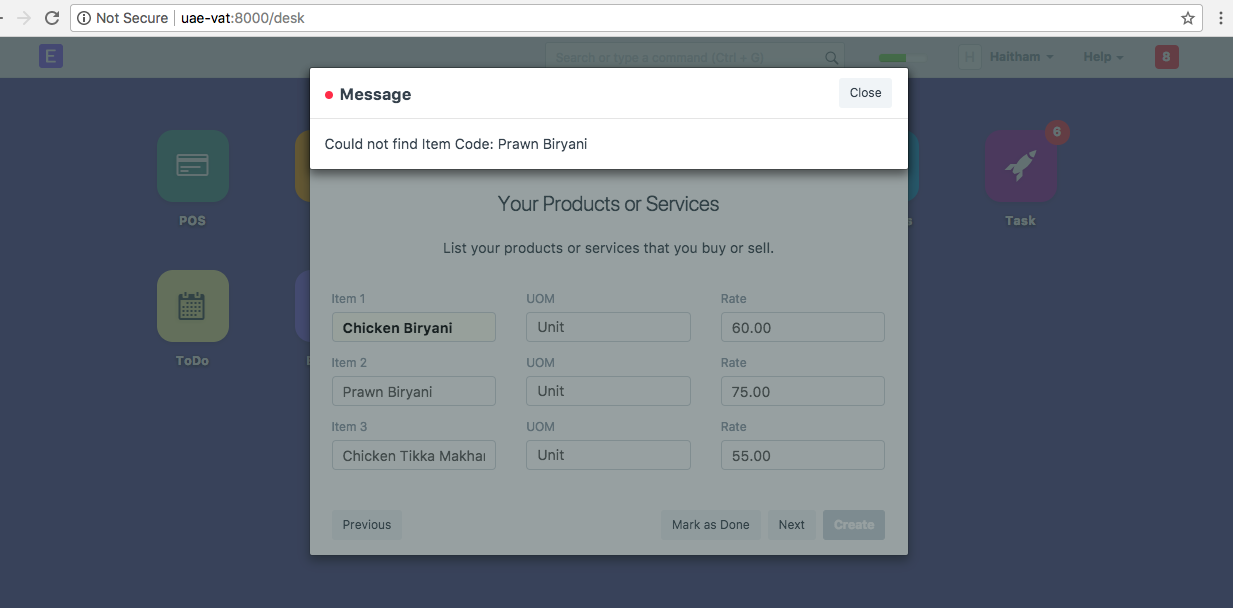Launch the Task rocket icon

1019,166
